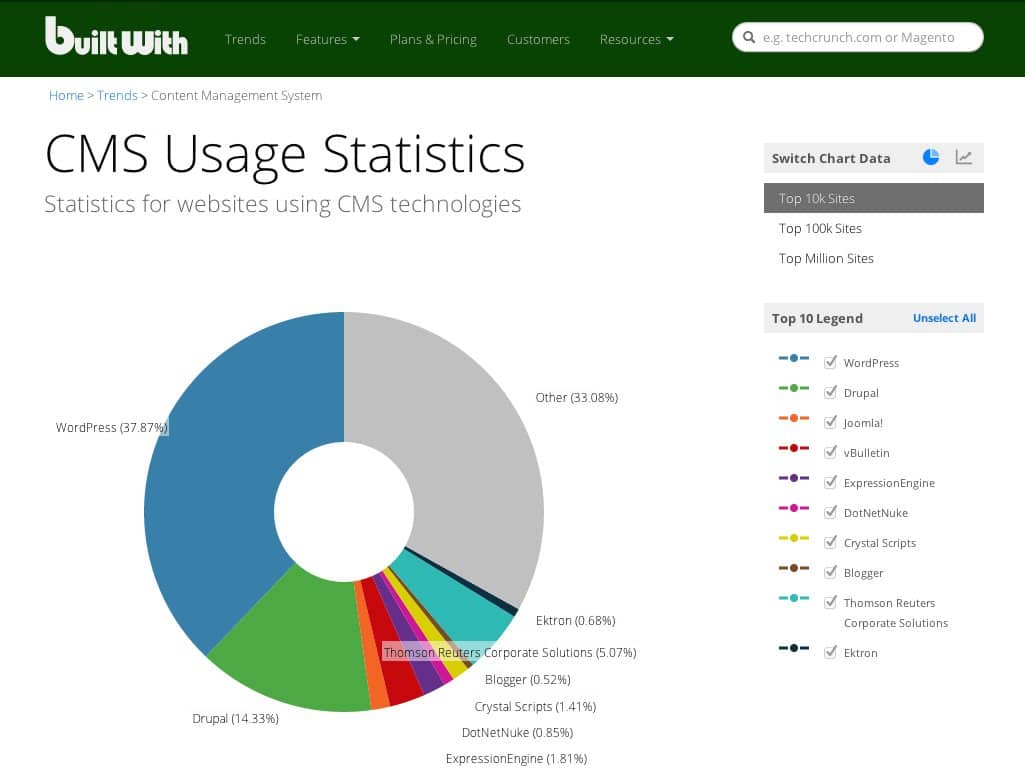The image size is (1025, 771).
Task: Click the Blogger legend line marker
Action: click(794, 568)
